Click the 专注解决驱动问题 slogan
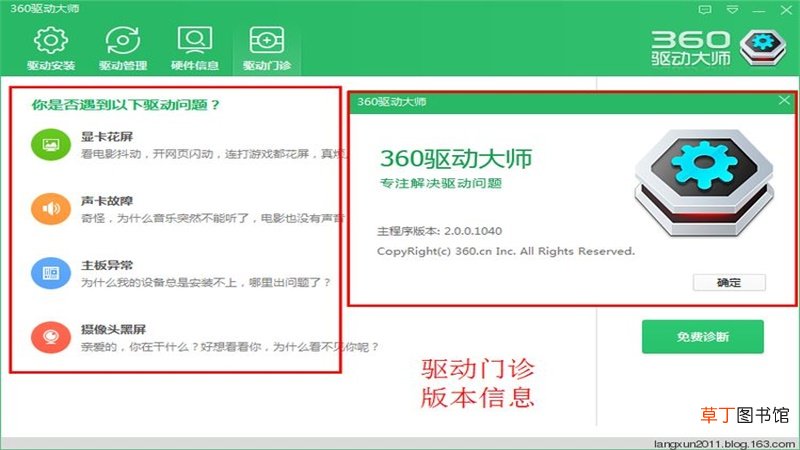800x450 pixels. pos(441,183)
